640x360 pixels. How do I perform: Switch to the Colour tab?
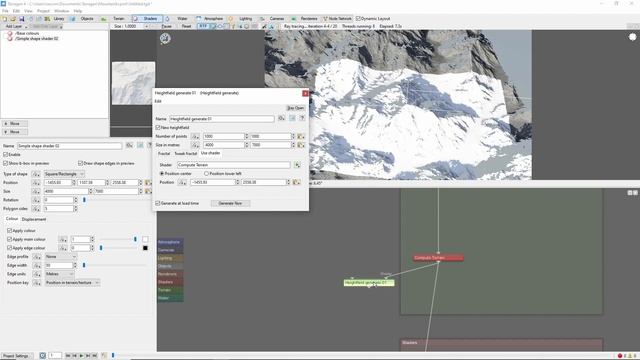click(x=12, y=219)
